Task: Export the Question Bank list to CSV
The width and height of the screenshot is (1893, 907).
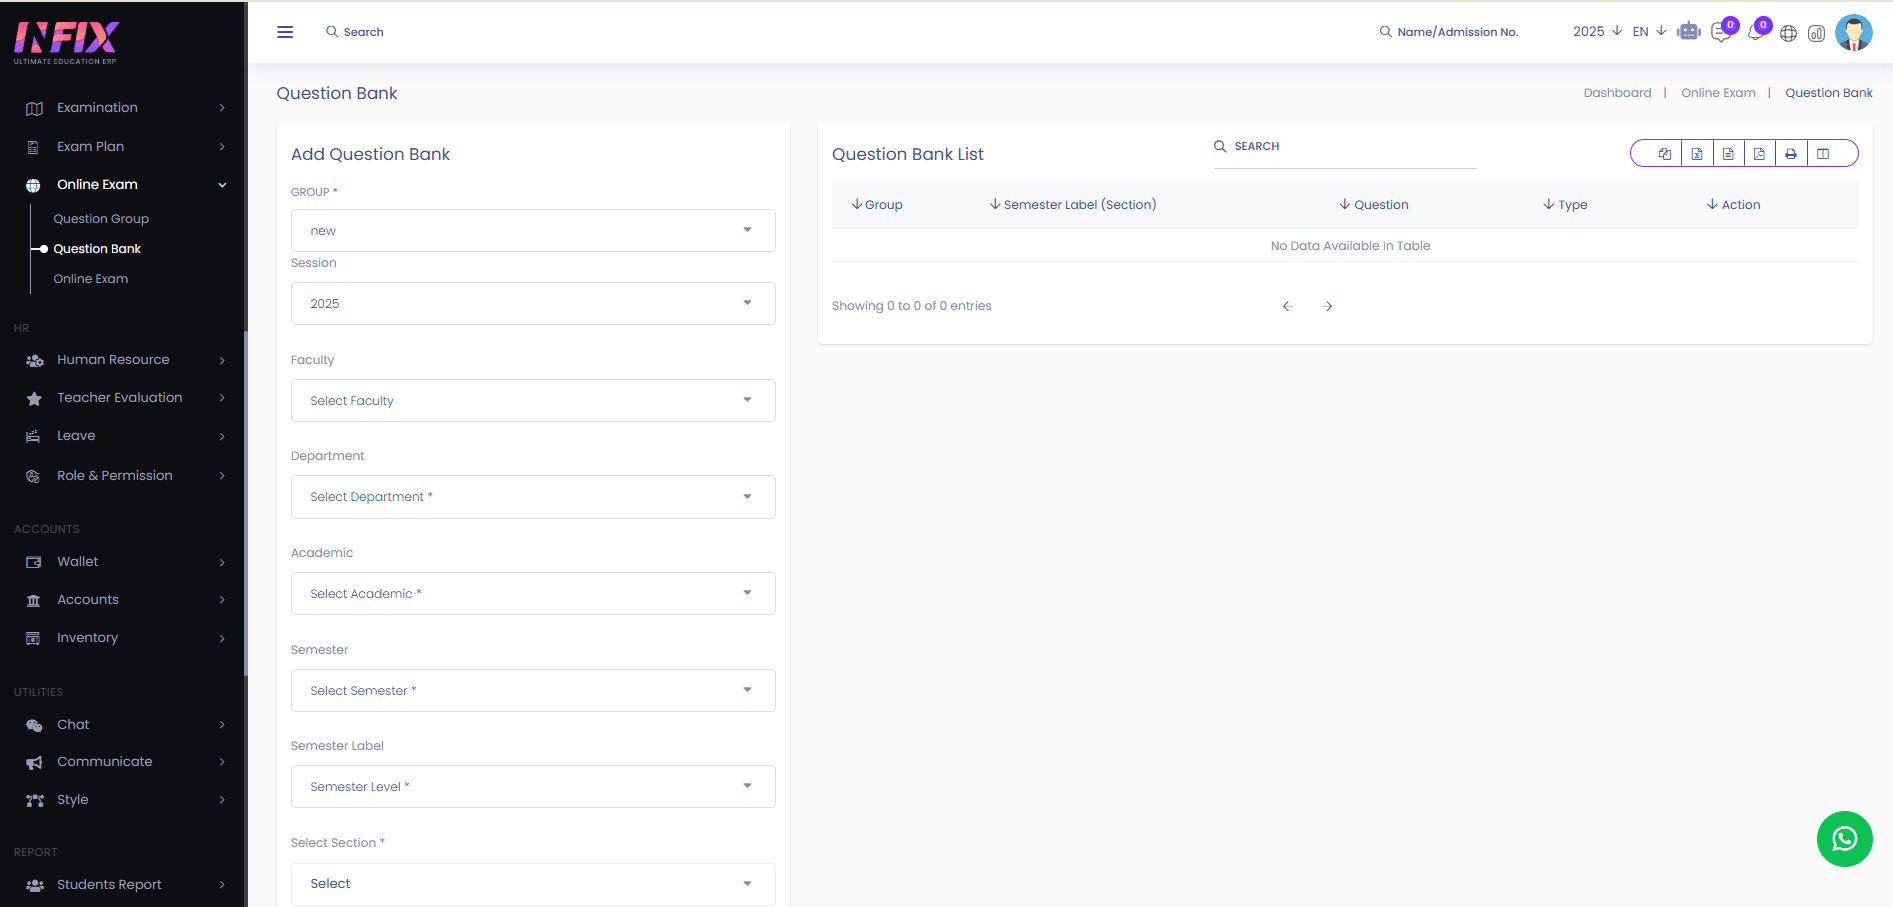Action: [1728, 153]
